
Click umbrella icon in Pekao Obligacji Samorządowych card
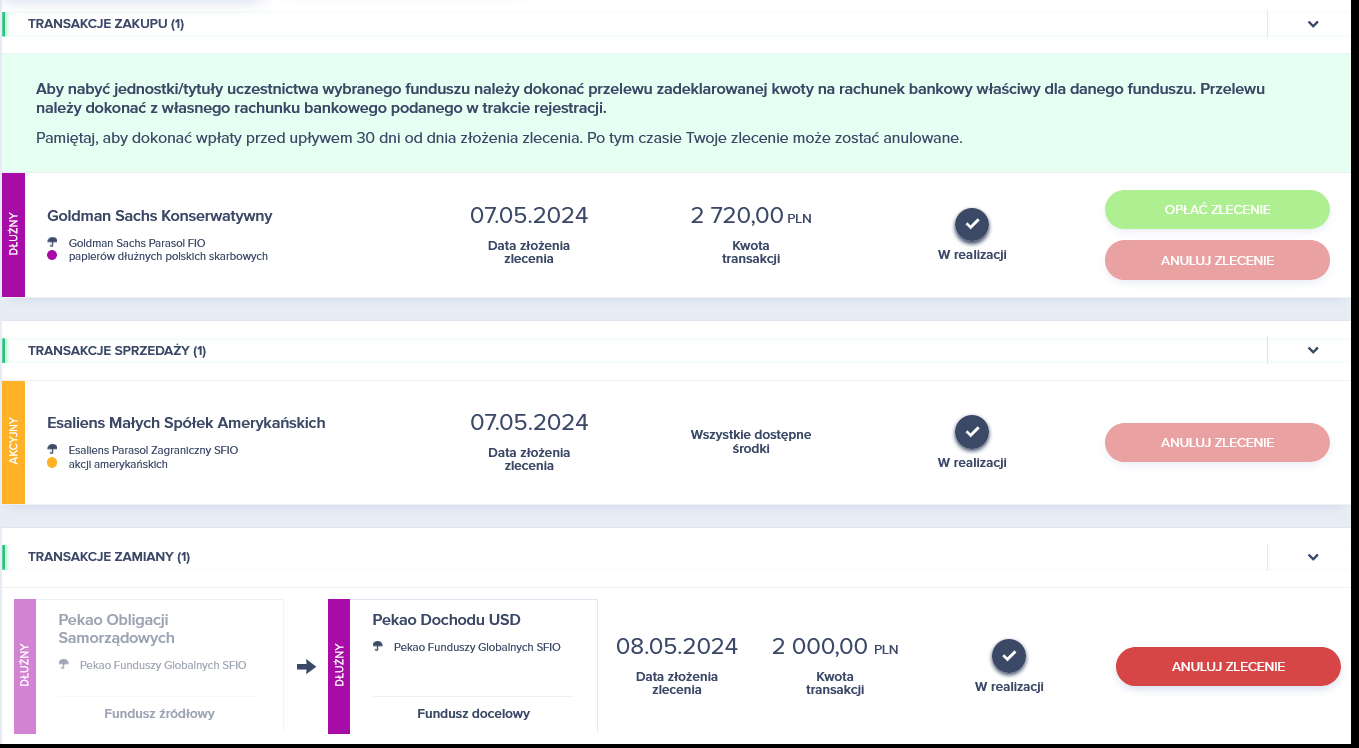64,664
